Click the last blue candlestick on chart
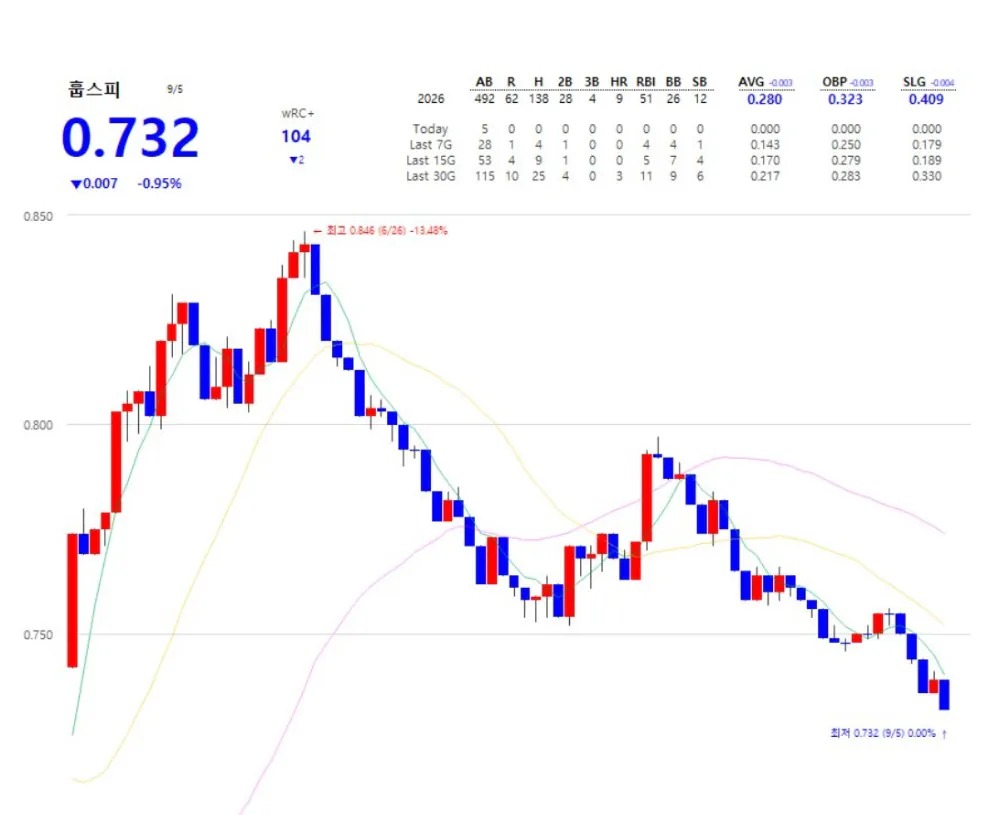Screen dimensions: 985x815 coord(944,694)
